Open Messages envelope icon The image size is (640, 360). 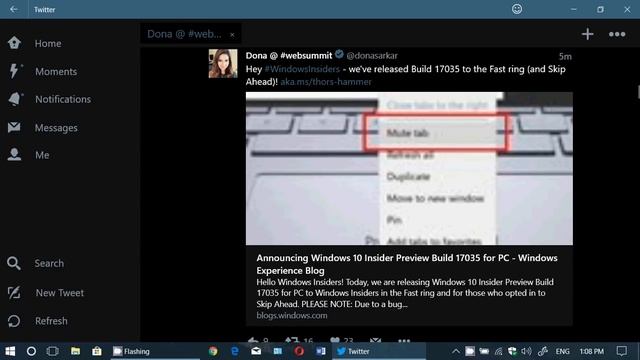click(x=14, y=127)
